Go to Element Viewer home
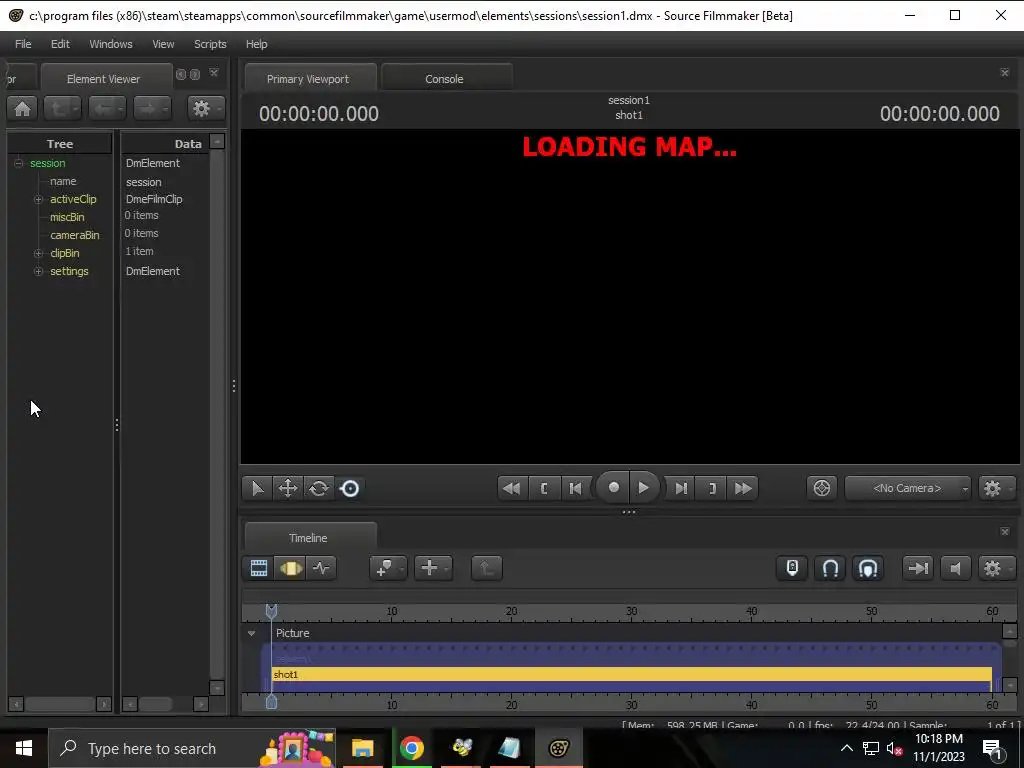 (22, 108)
